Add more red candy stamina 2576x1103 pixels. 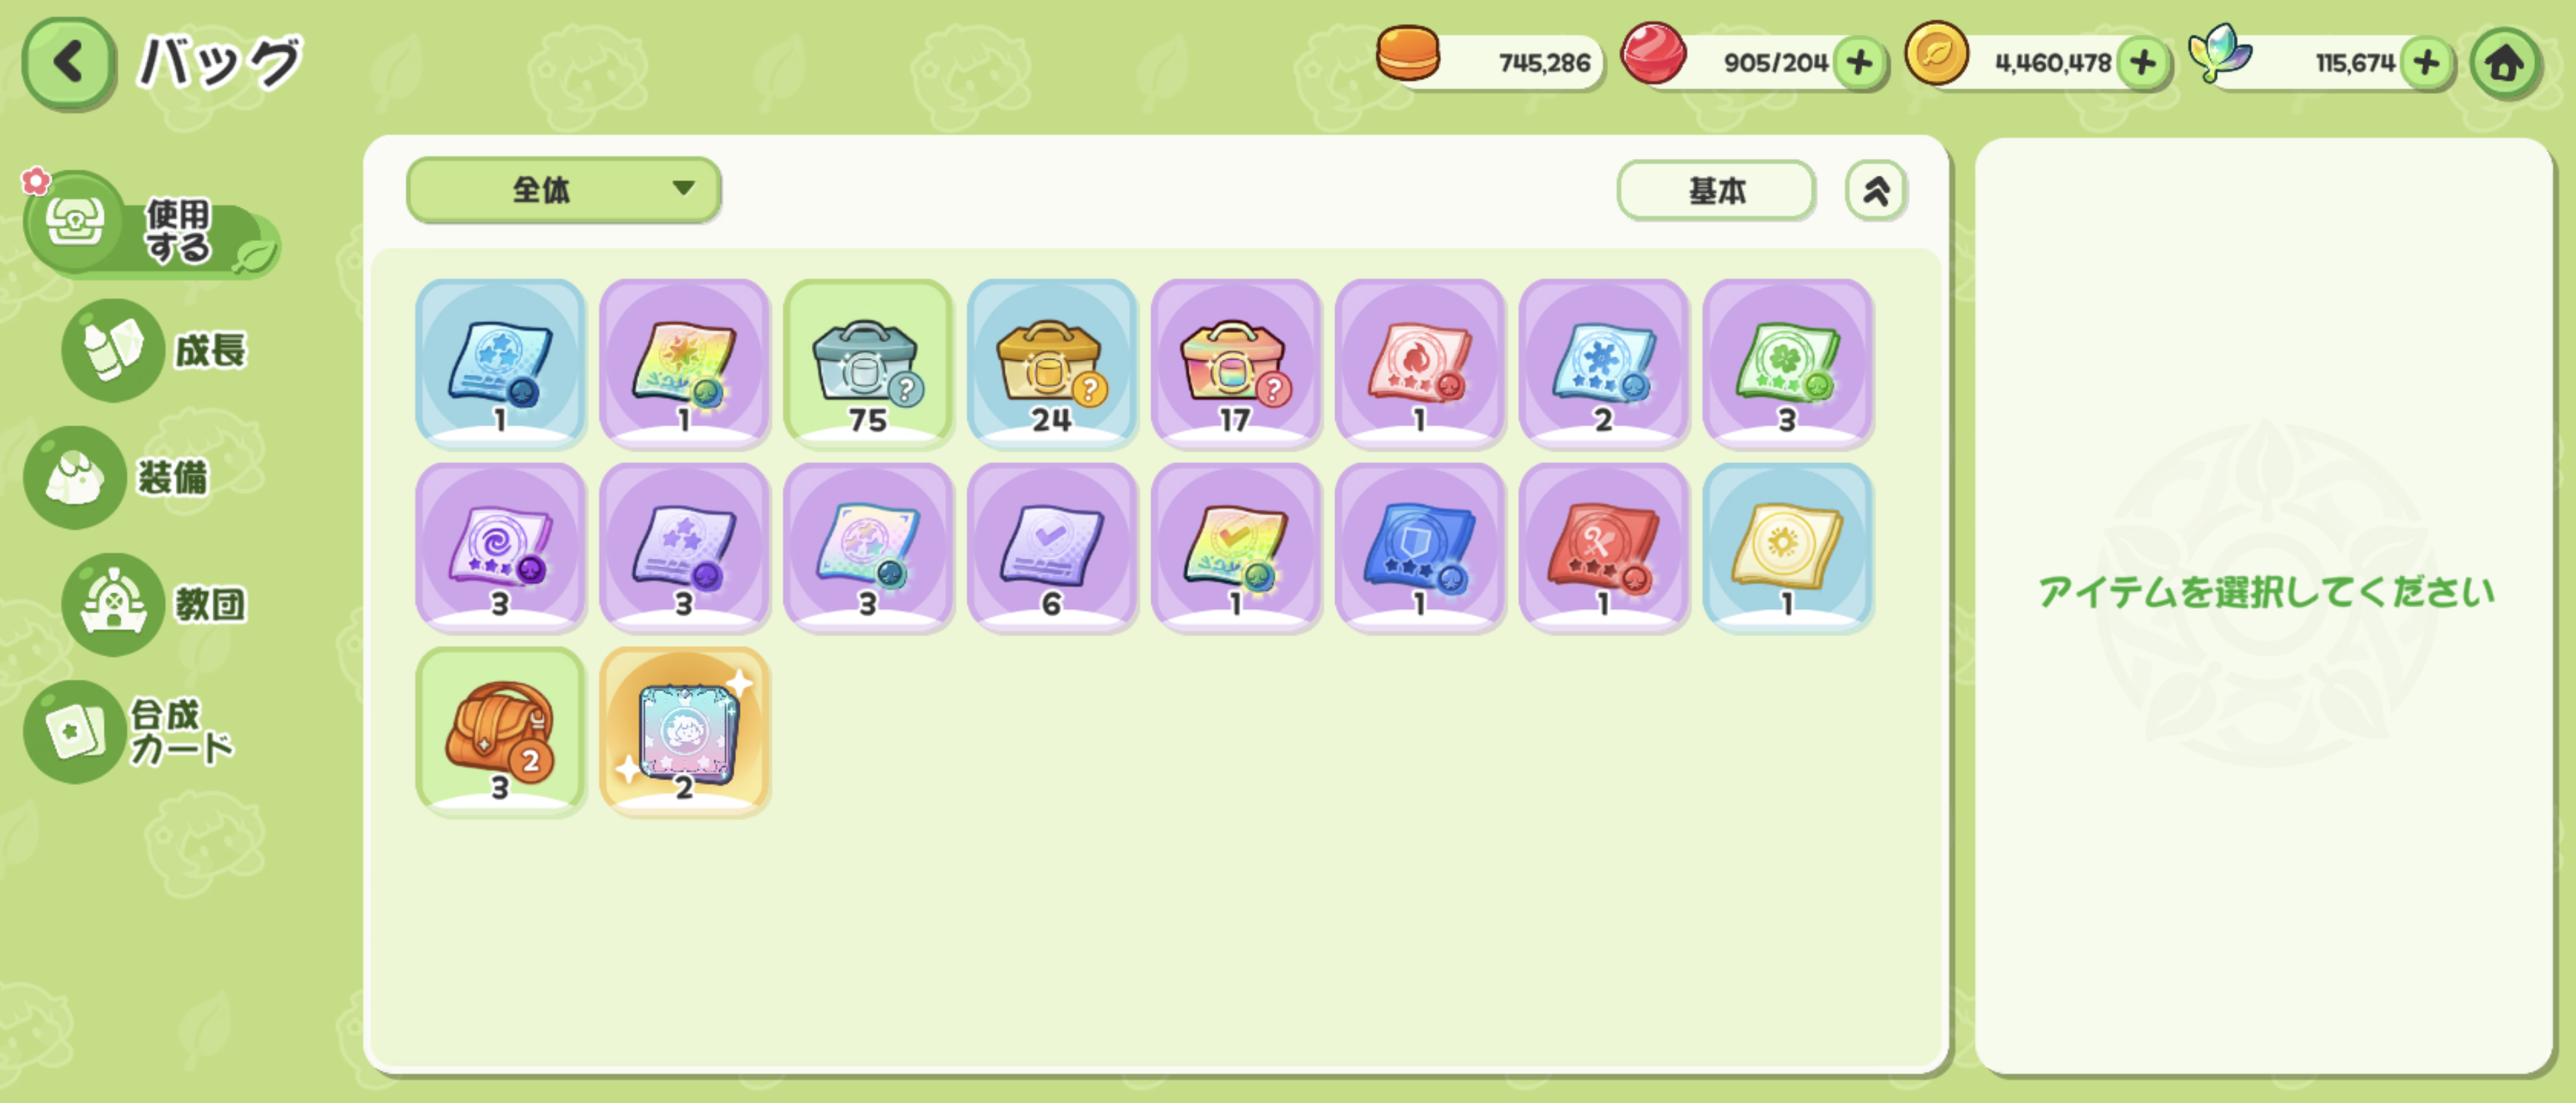point(1859,63)
